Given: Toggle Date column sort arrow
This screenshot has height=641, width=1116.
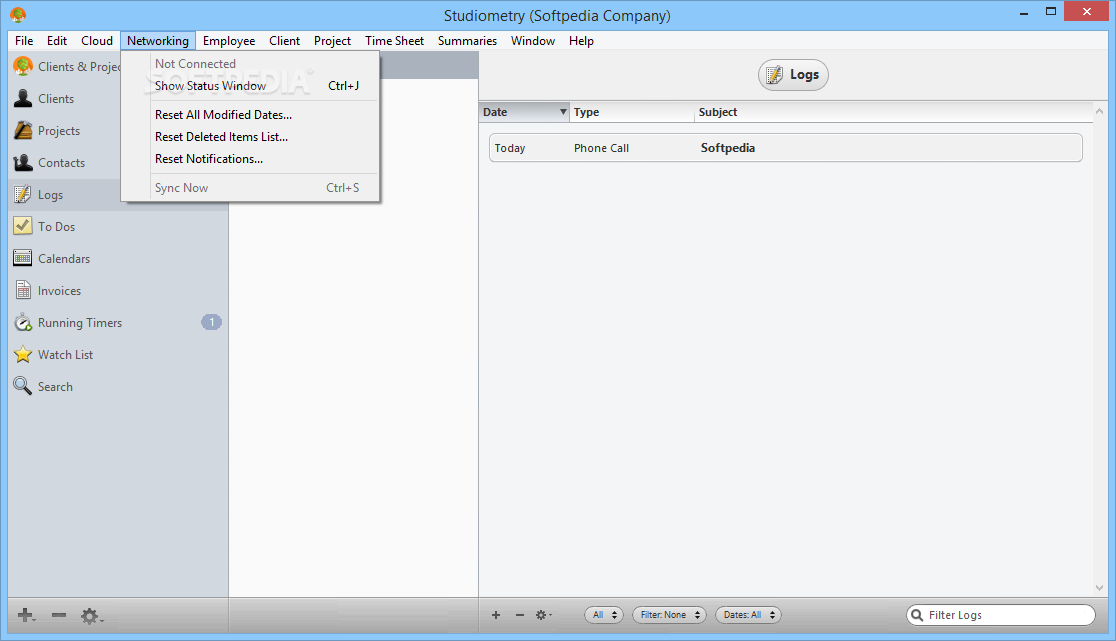Looking at the screenshot, I should (563, 112).
